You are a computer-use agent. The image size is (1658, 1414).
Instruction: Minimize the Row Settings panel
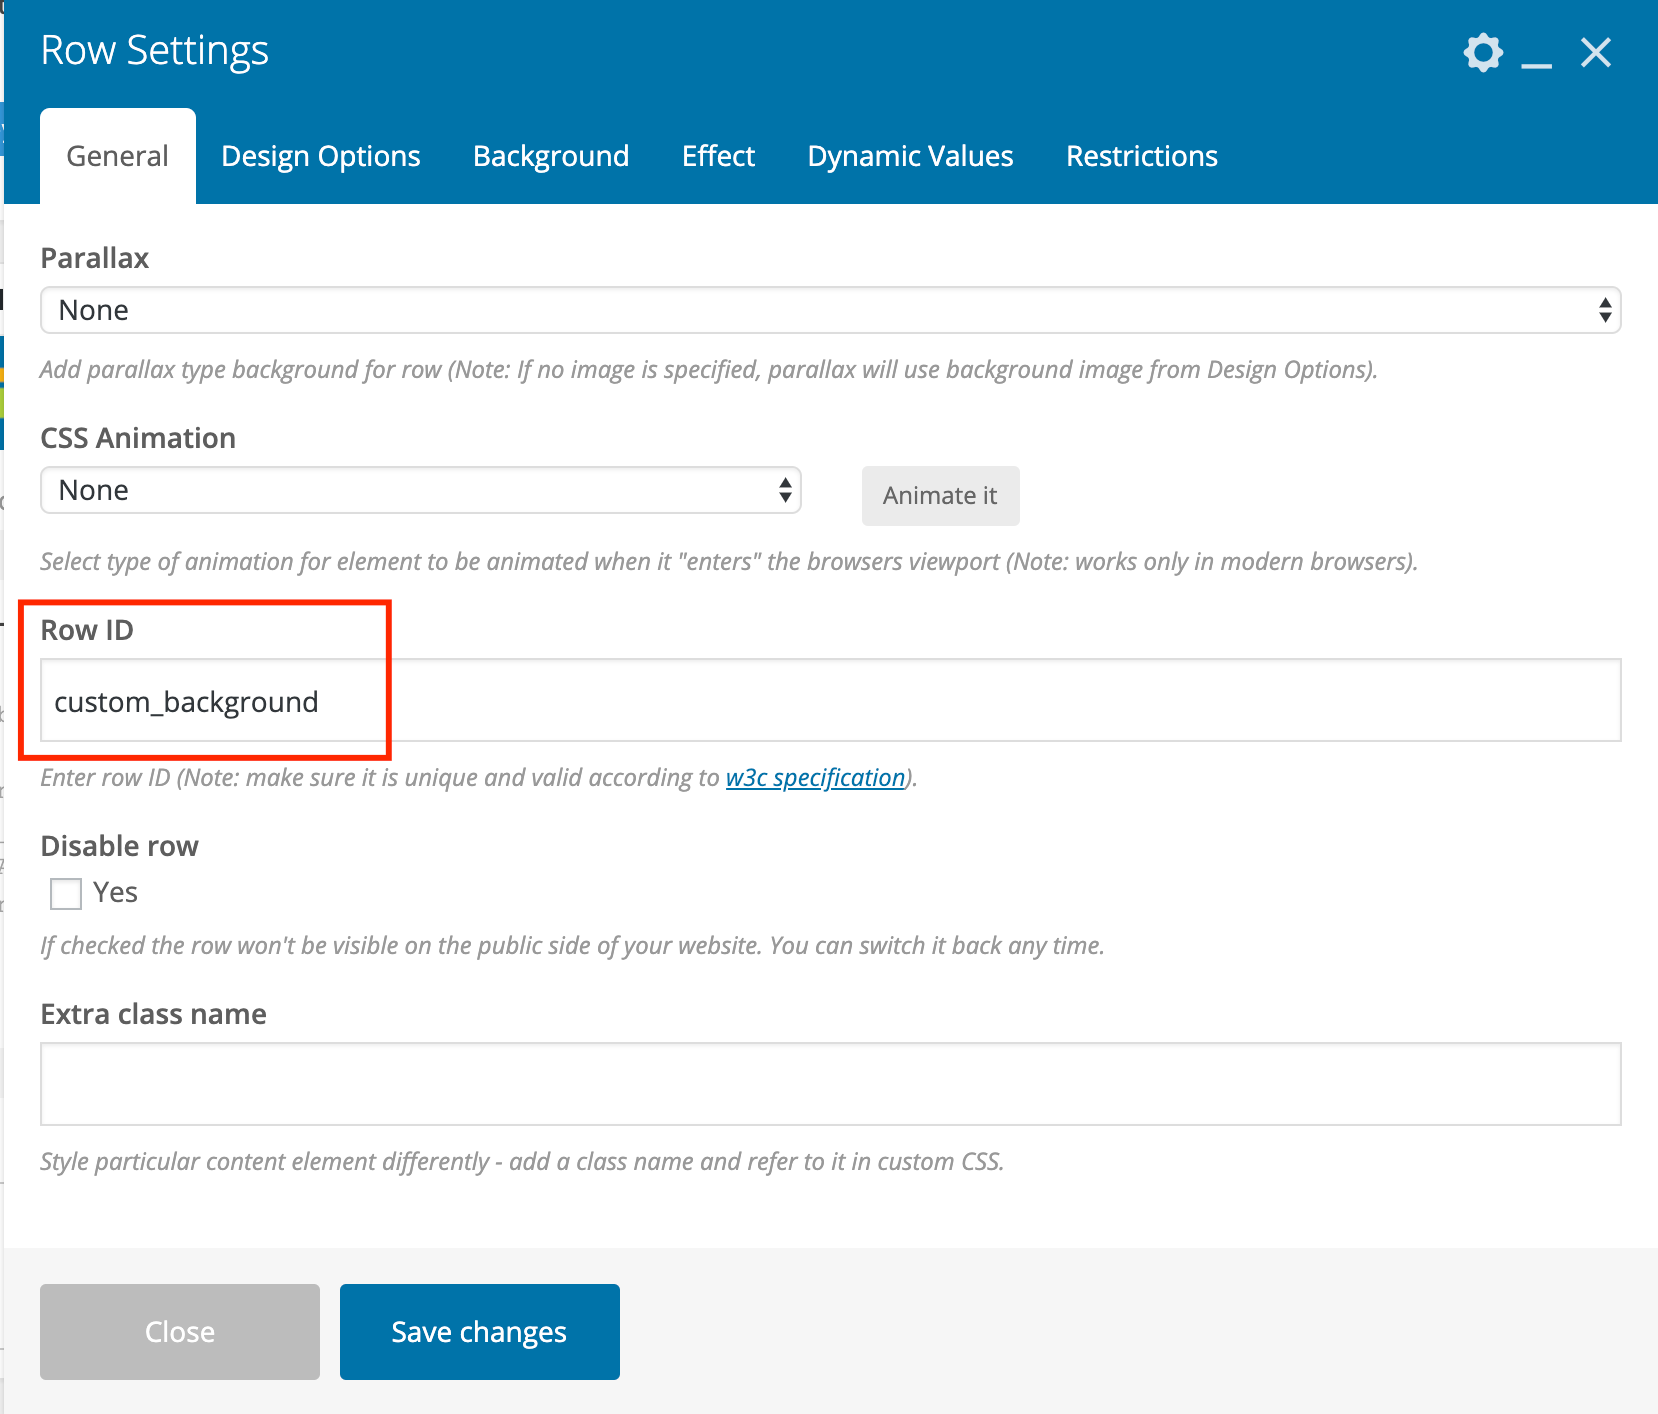click(x=1536, y=56)
